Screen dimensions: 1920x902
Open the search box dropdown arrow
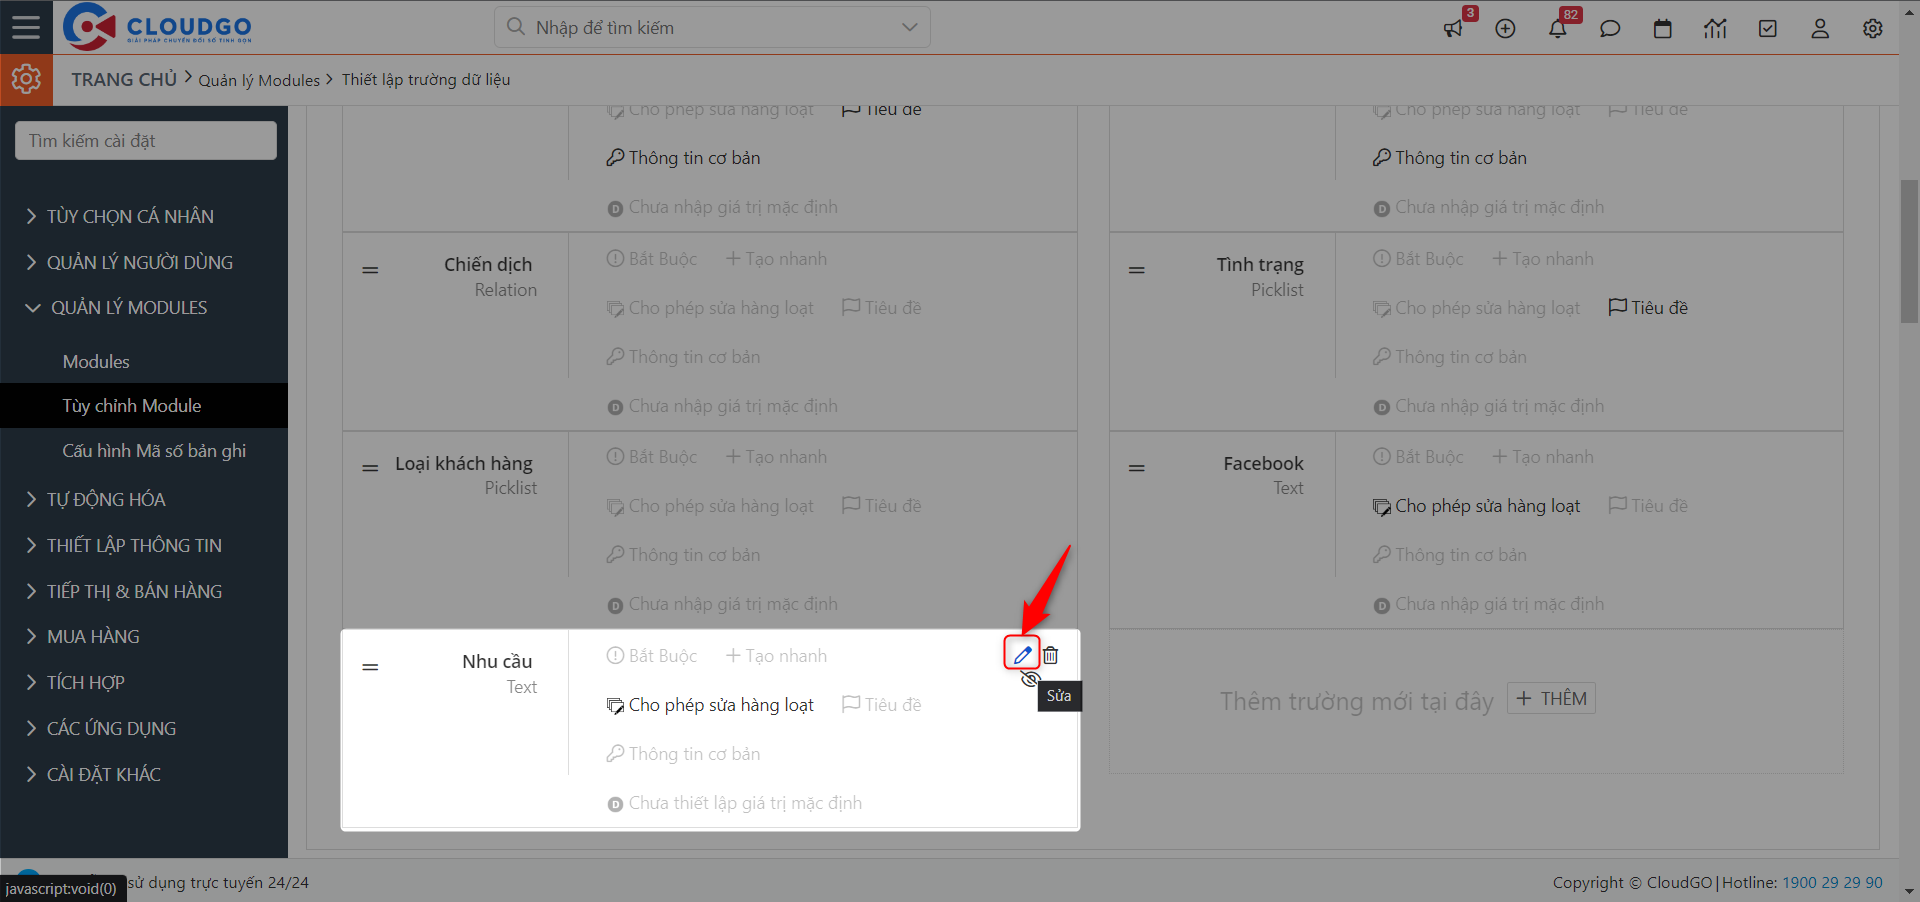point(909,27)
